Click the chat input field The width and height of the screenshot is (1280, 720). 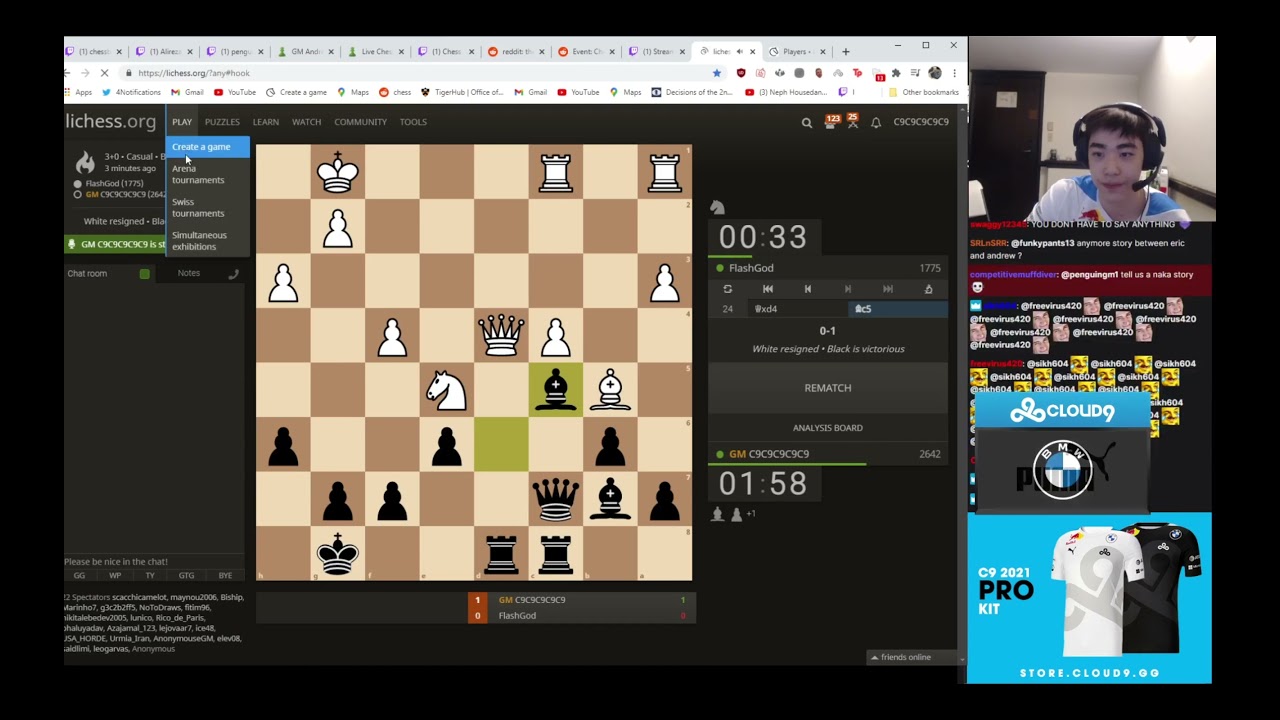(x=154, y=562)
